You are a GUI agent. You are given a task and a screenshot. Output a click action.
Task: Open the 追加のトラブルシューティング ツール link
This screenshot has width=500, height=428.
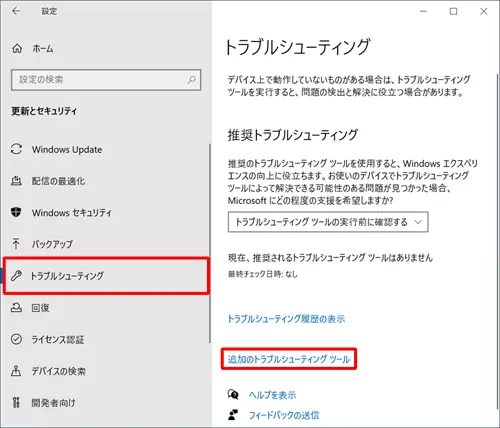(289, 359)
